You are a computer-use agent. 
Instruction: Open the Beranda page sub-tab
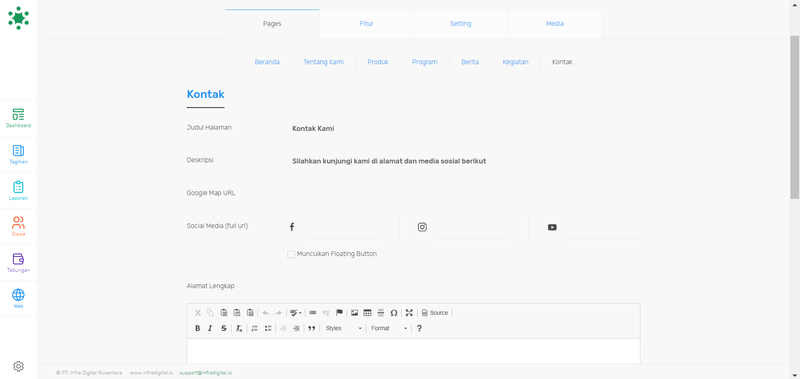click(267, 62)
